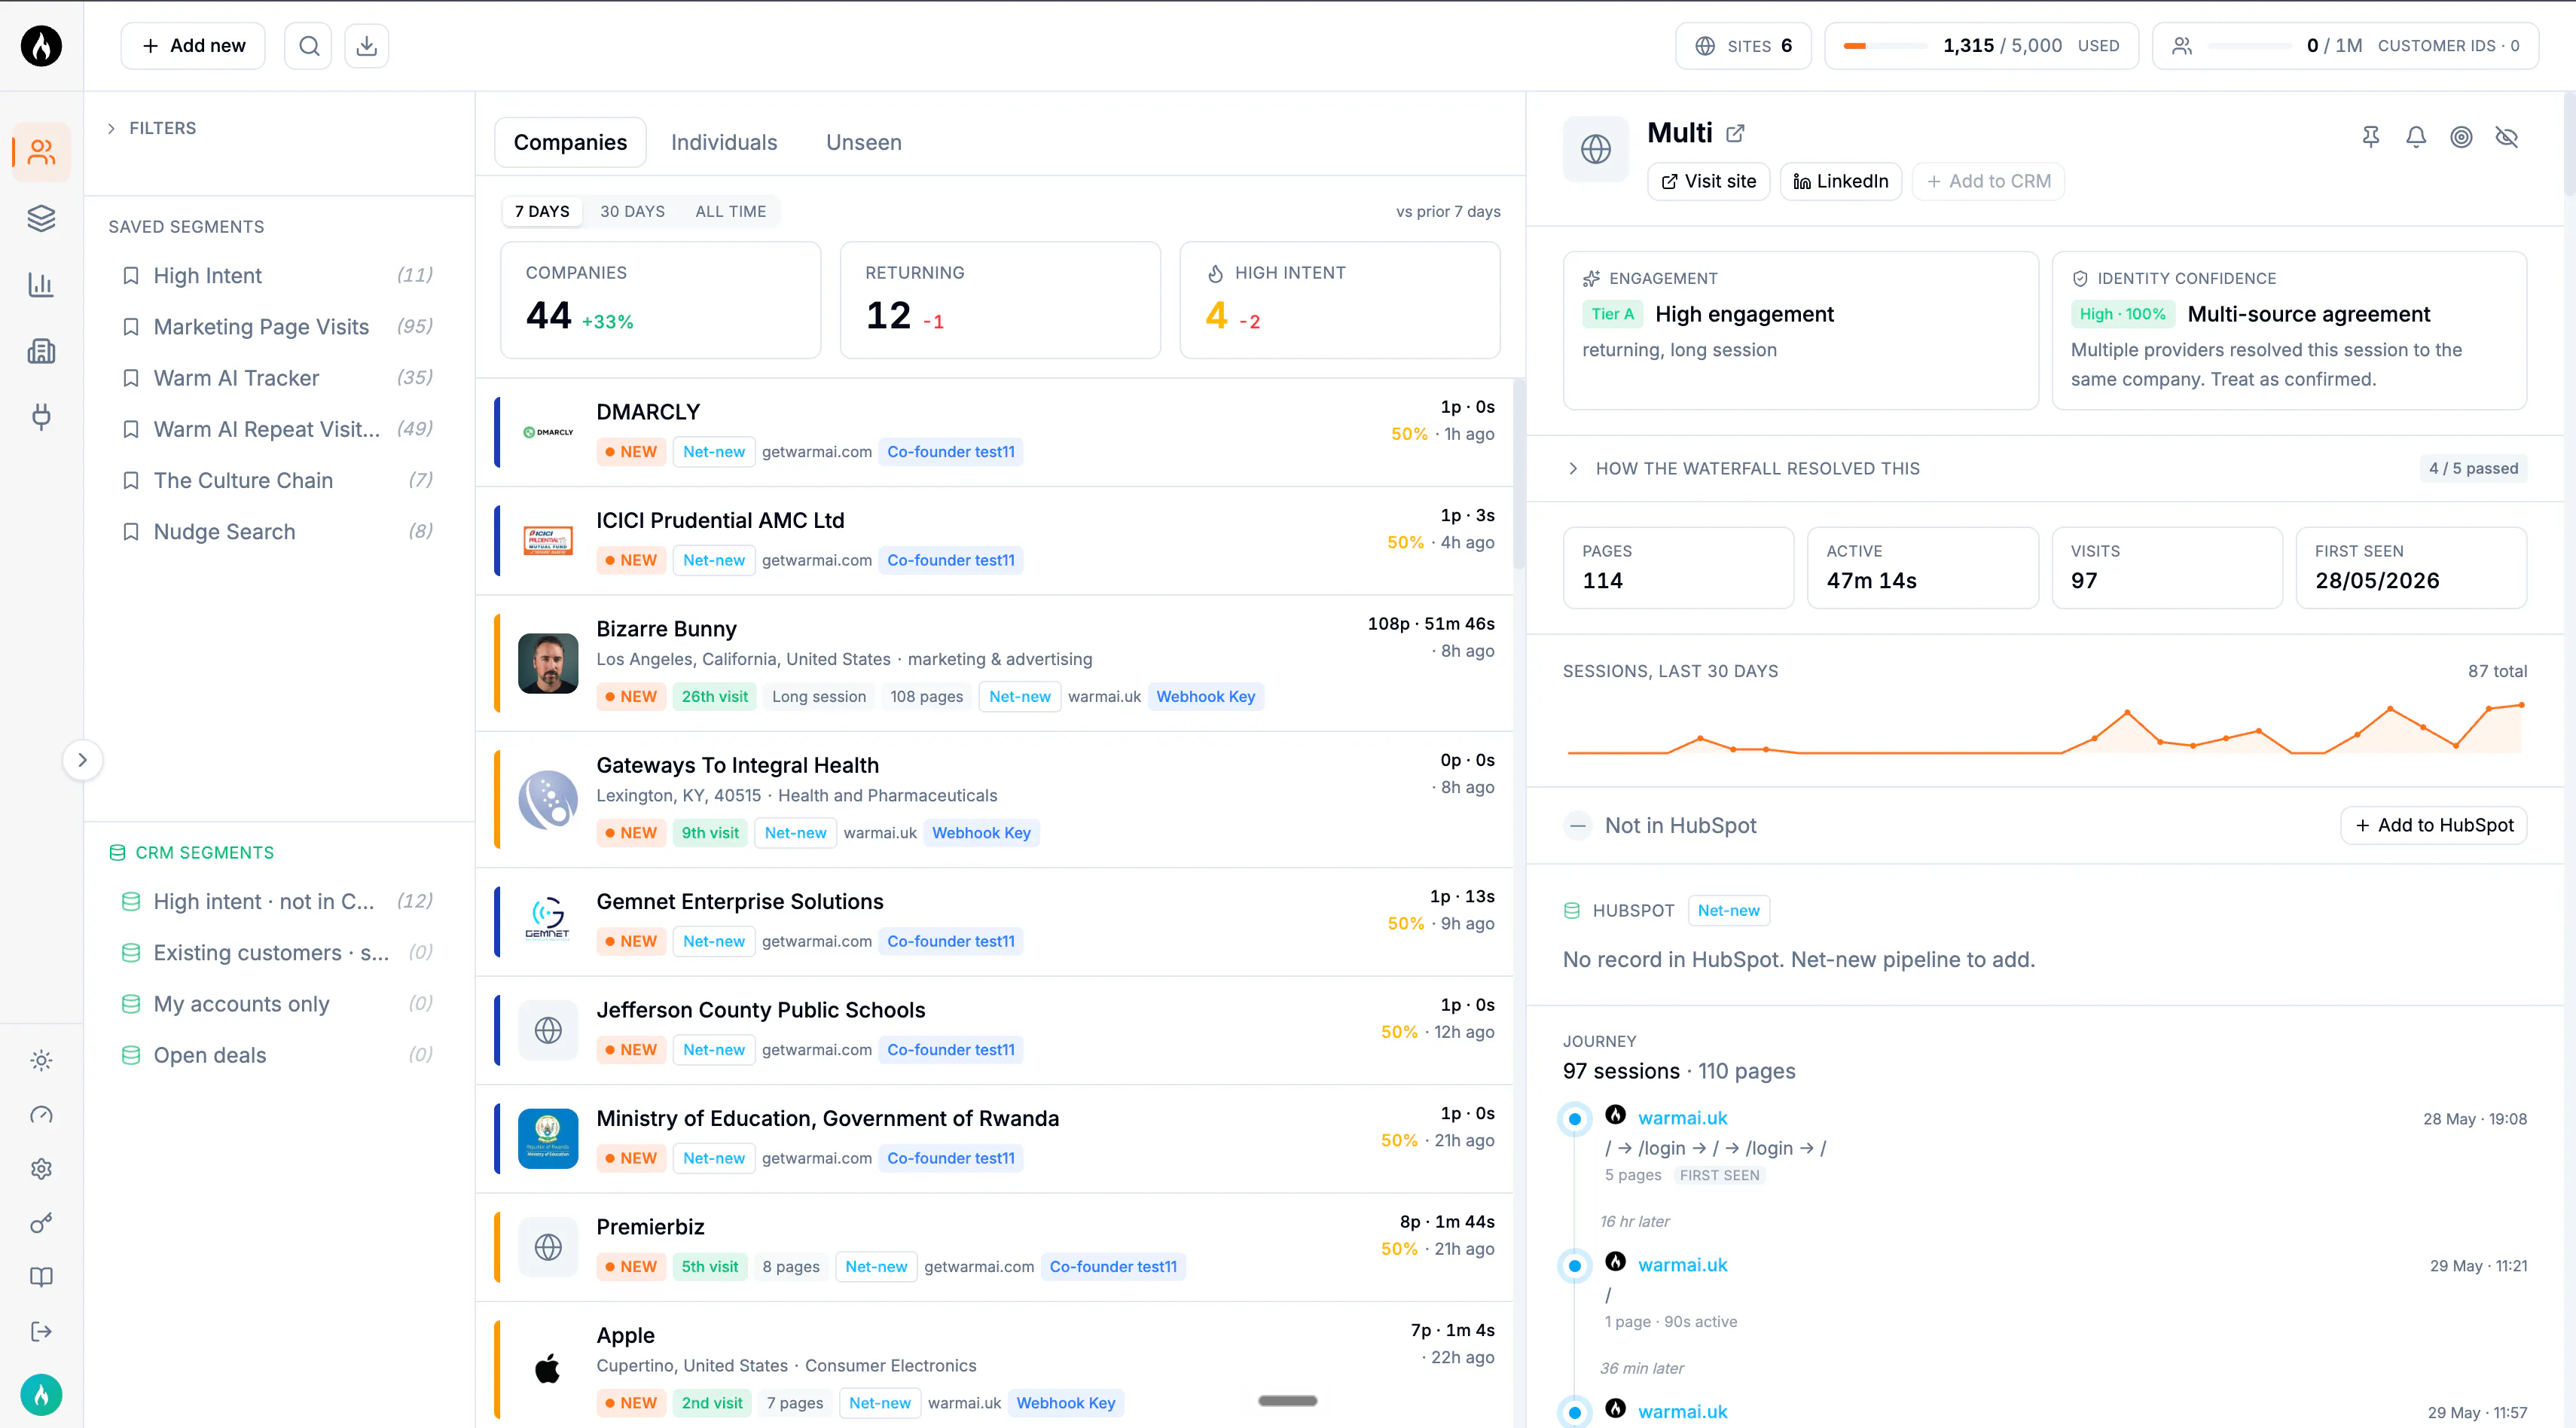Expand the FILTERS section
This screenshot has height=1428, width=2576.
[x=152, y=128]
